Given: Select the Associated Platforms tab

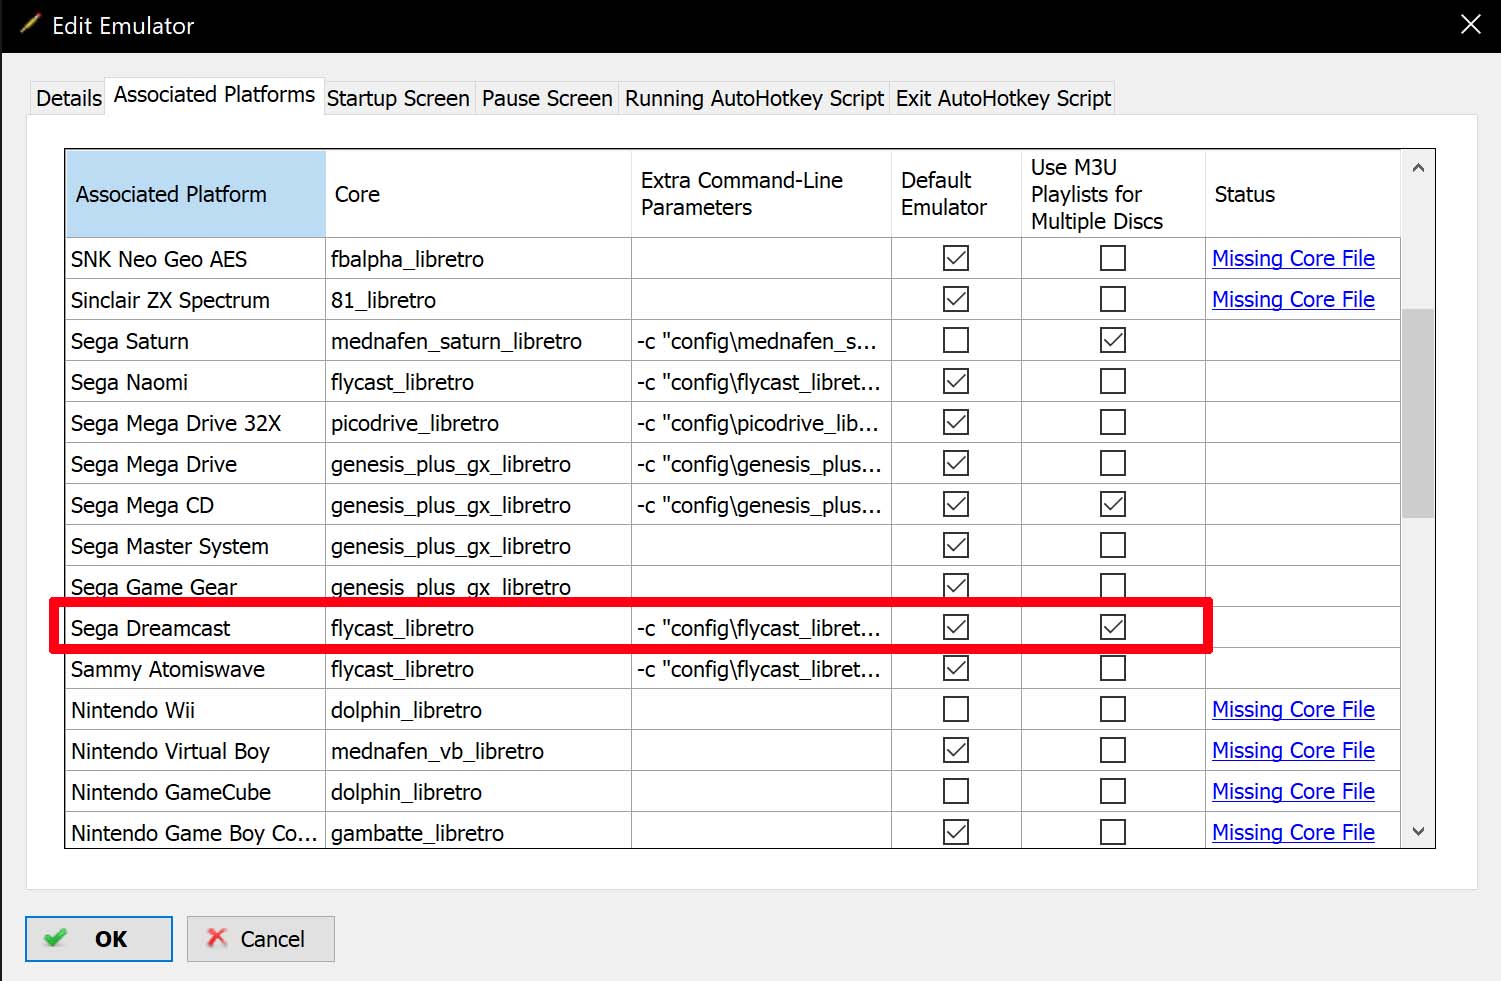Looking at the screenshot, I should pos(214,95).
